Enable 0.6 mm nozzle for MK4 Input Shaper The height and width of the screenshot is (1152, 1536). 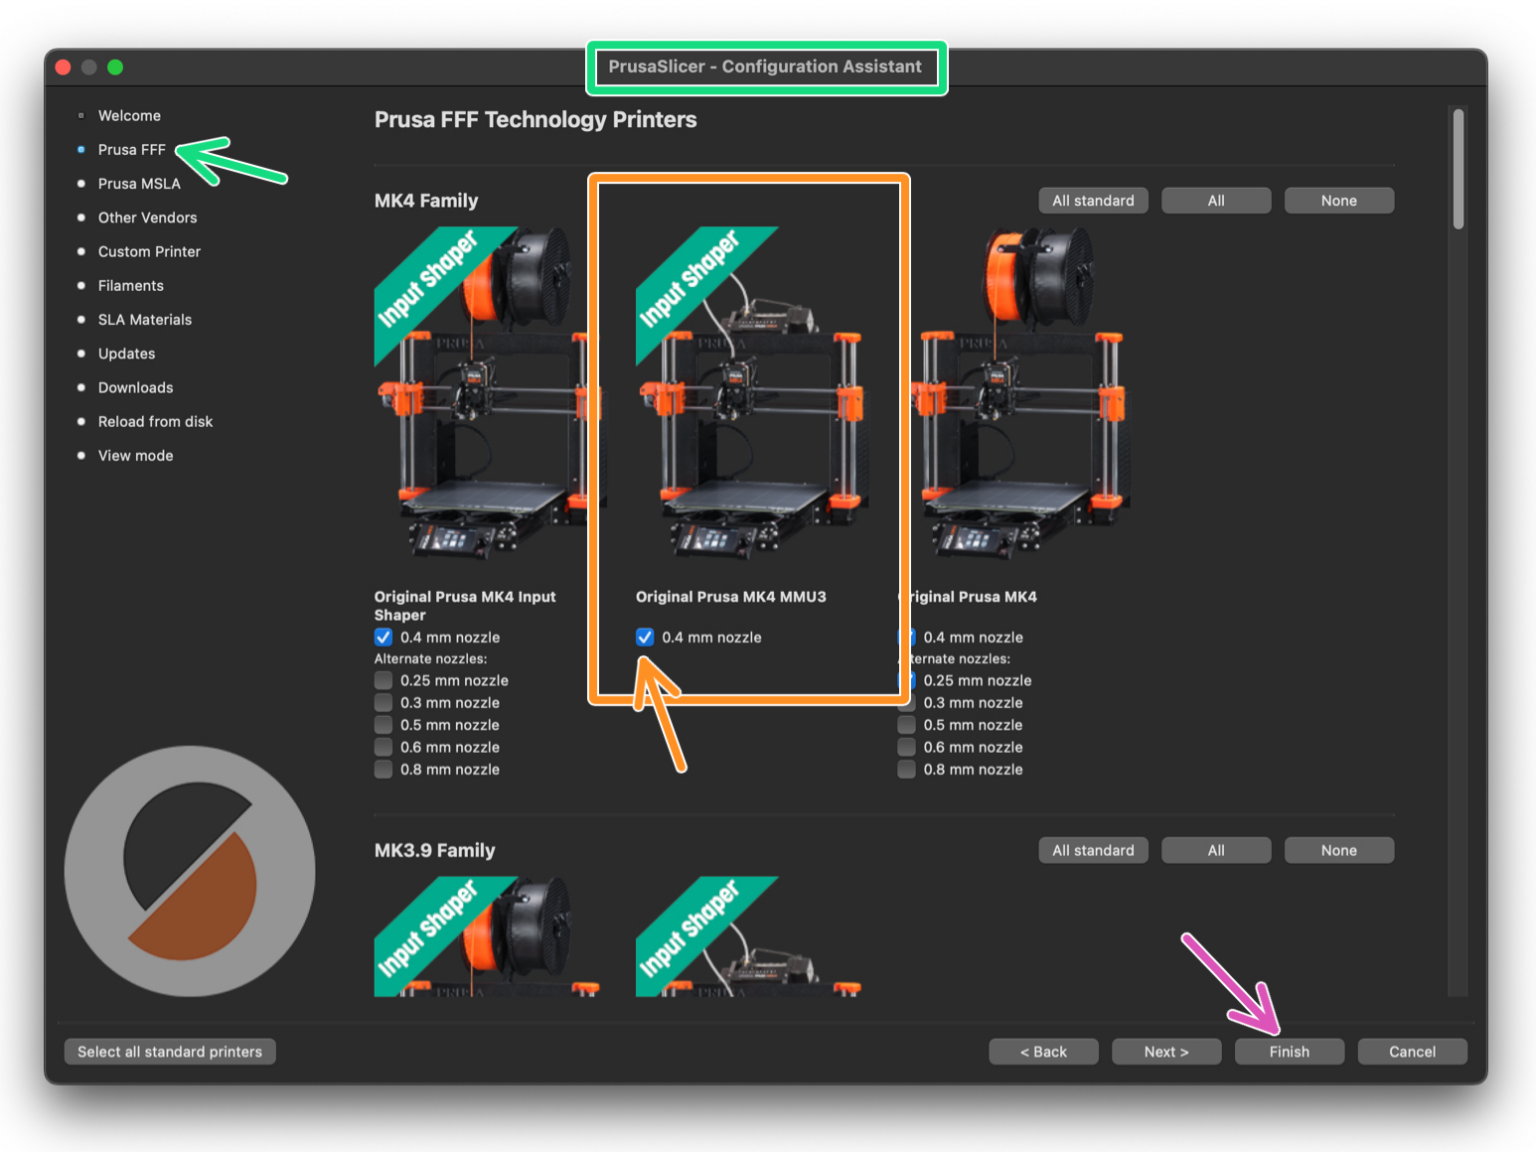[x=383, y=747]
